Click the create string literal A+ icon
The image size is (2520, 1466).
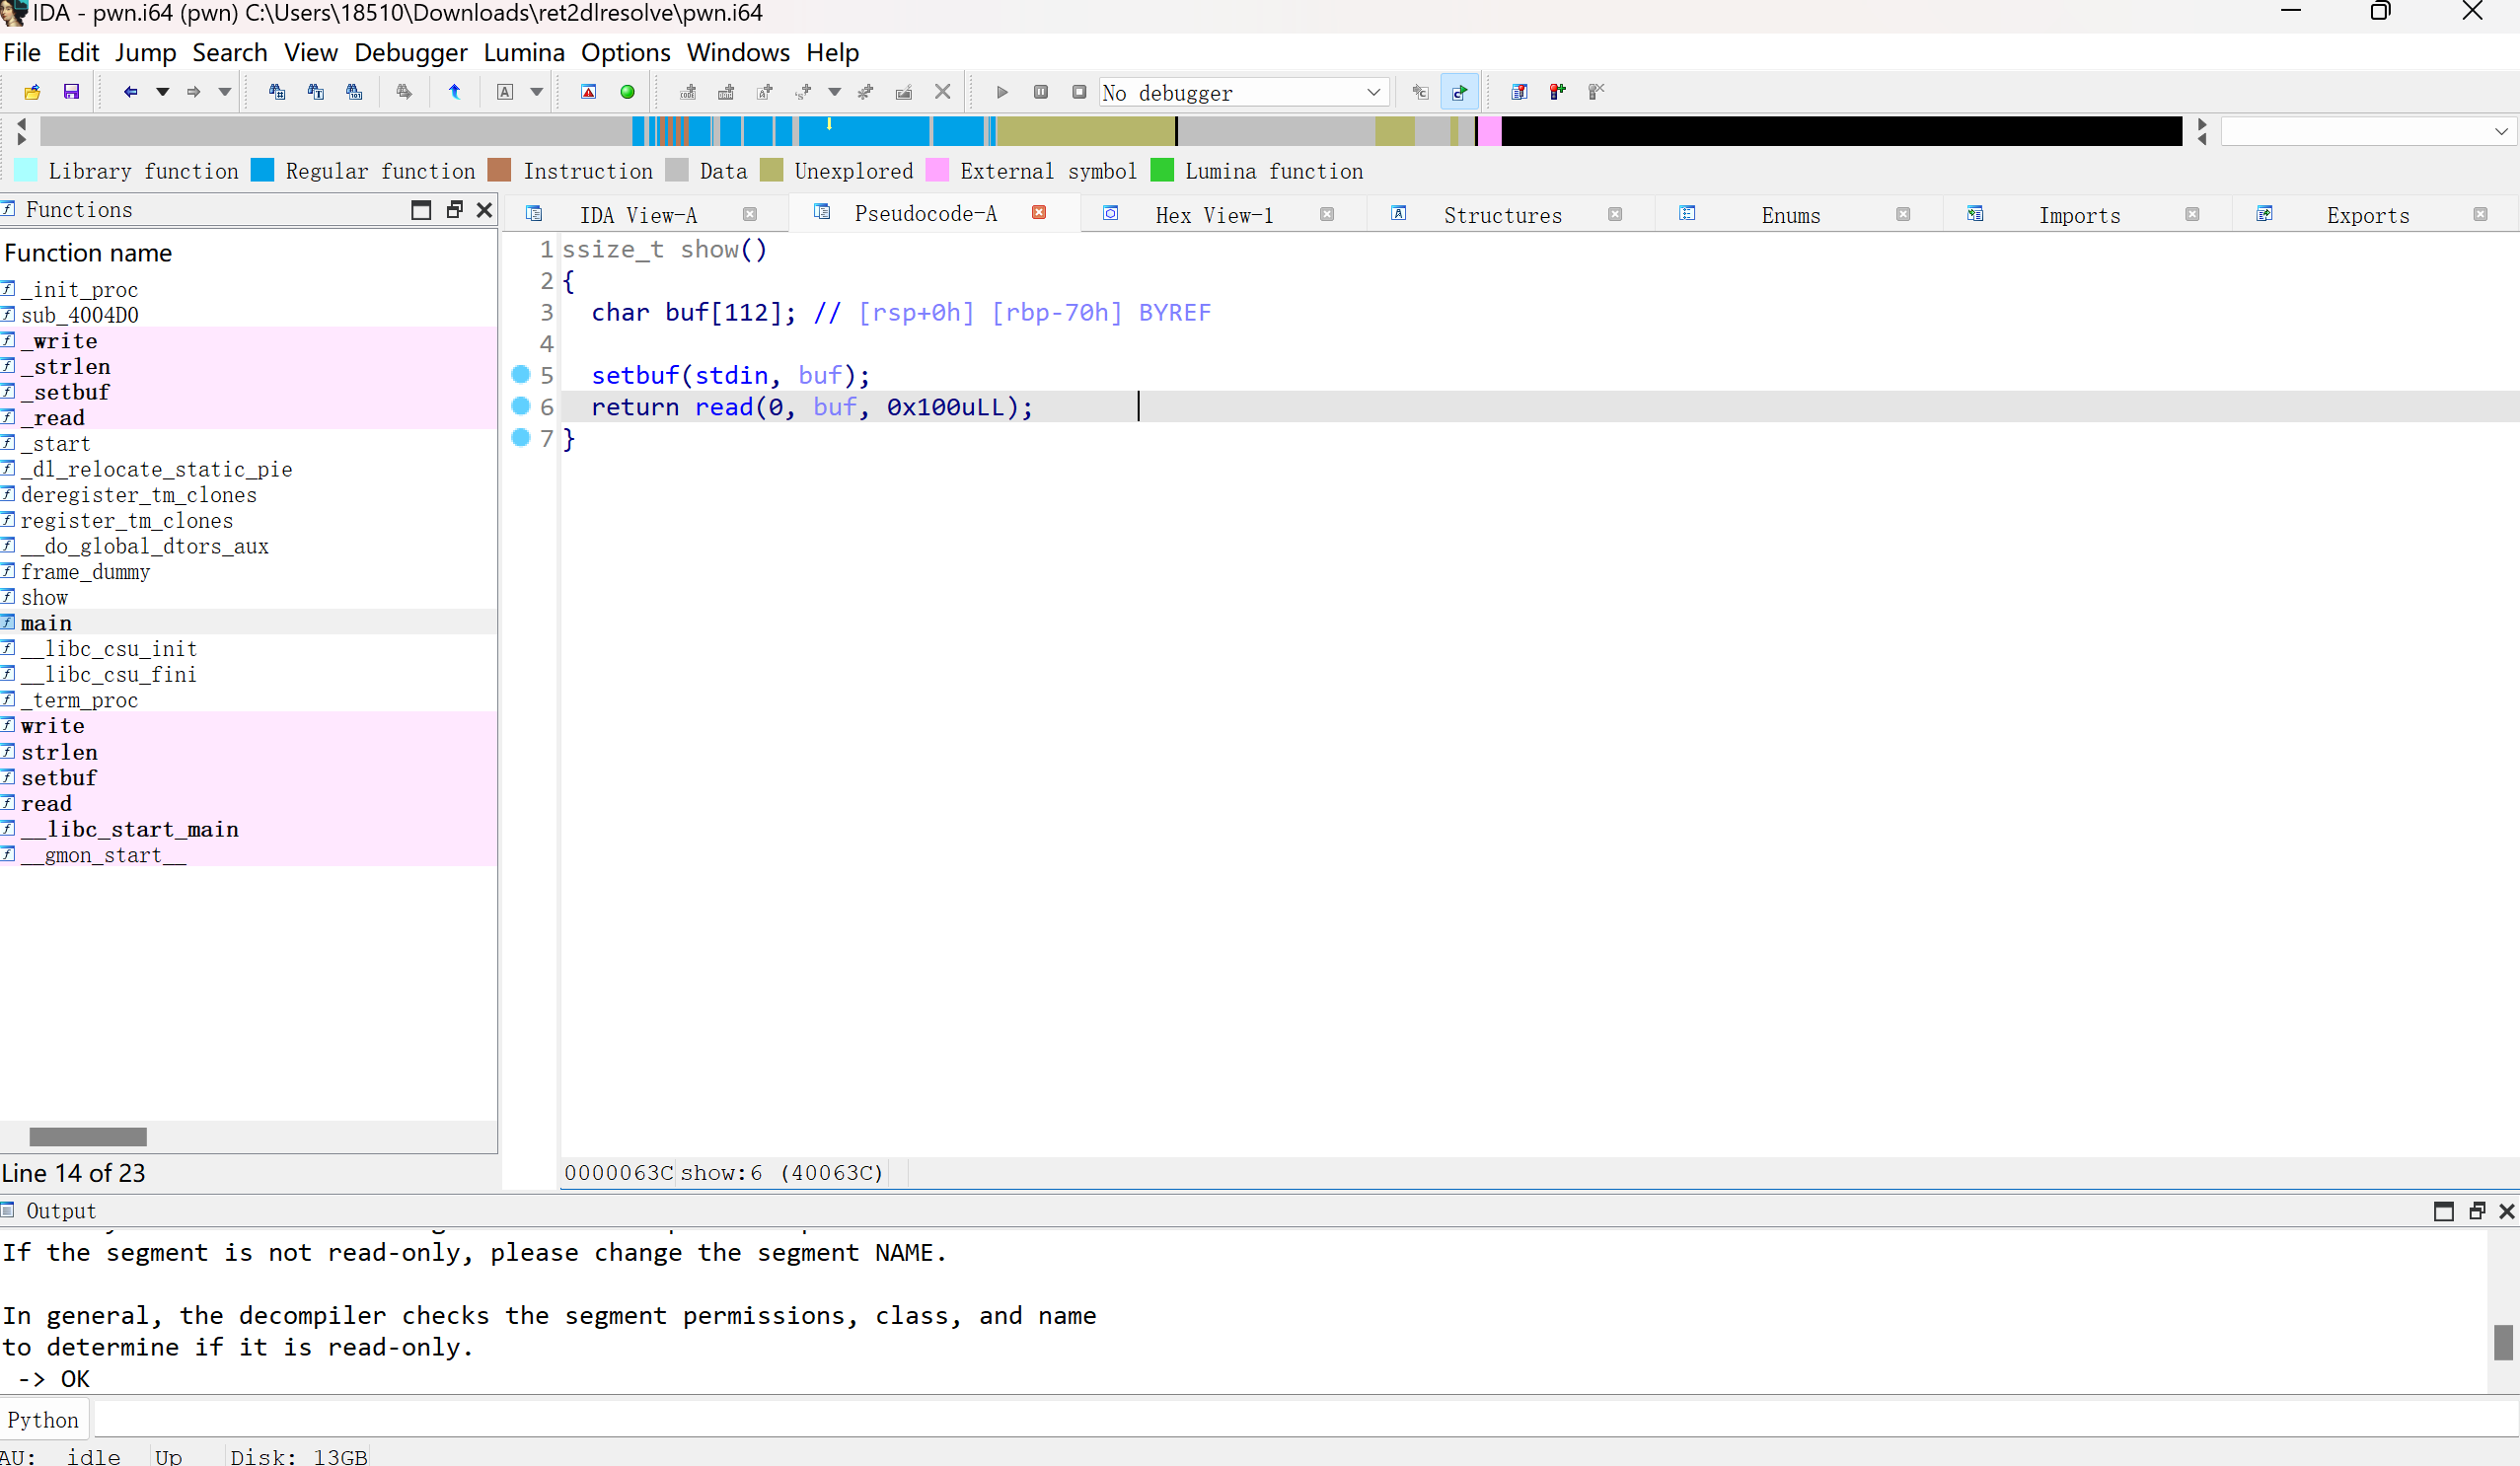[765, 92]
